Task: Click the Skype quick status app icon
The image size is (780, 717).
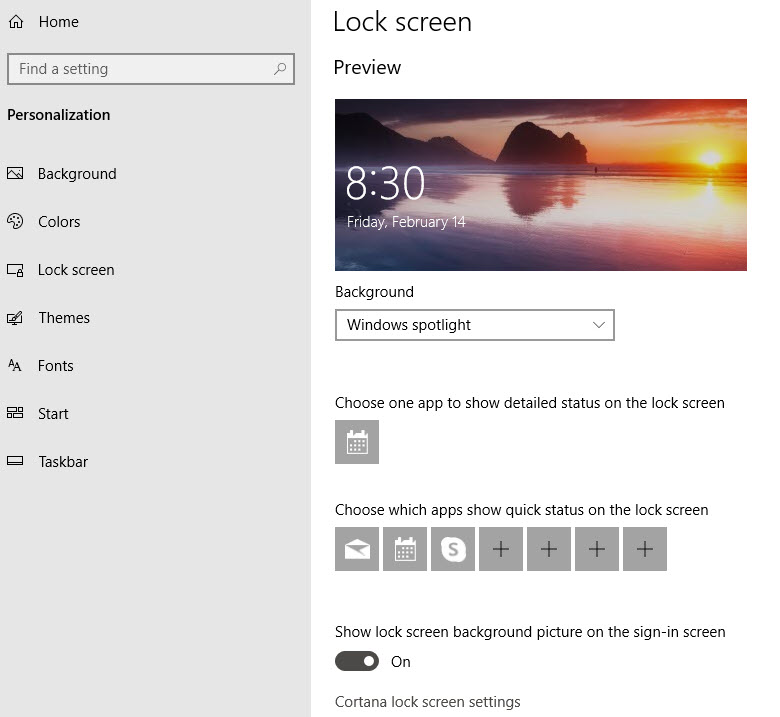Action: tap(453, 549)
